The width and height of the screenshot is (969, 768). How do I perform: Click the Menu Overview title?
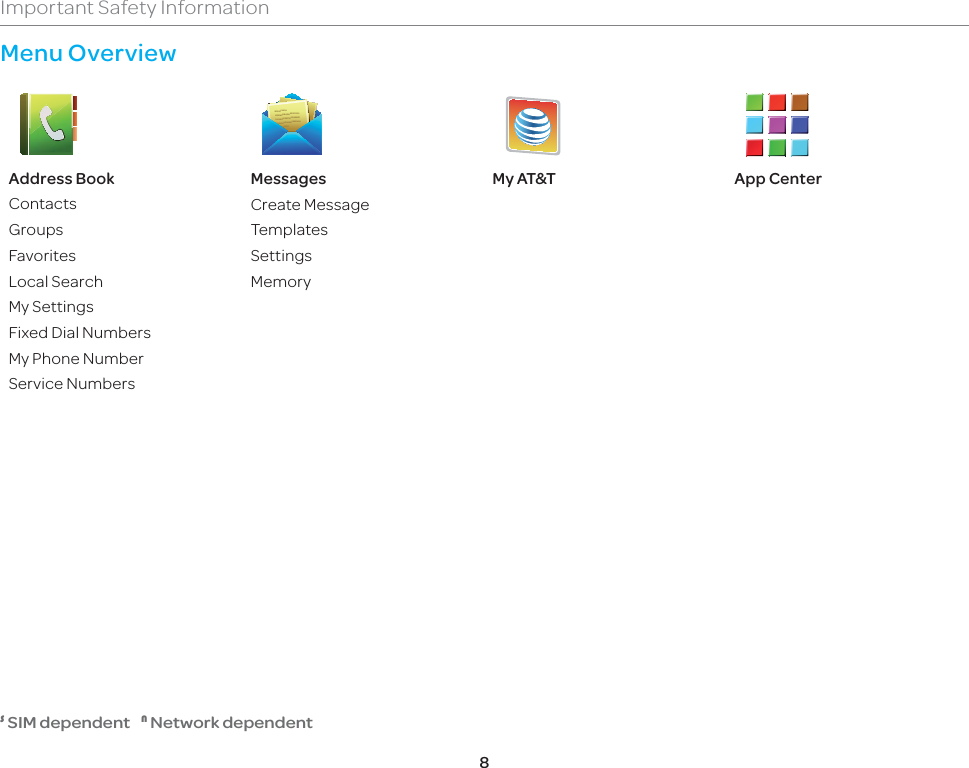[x=88, y=53]
